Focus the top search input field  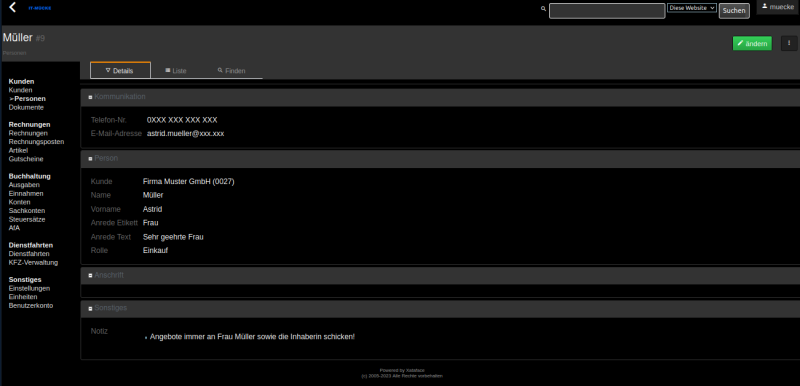(x=607, y=11)
